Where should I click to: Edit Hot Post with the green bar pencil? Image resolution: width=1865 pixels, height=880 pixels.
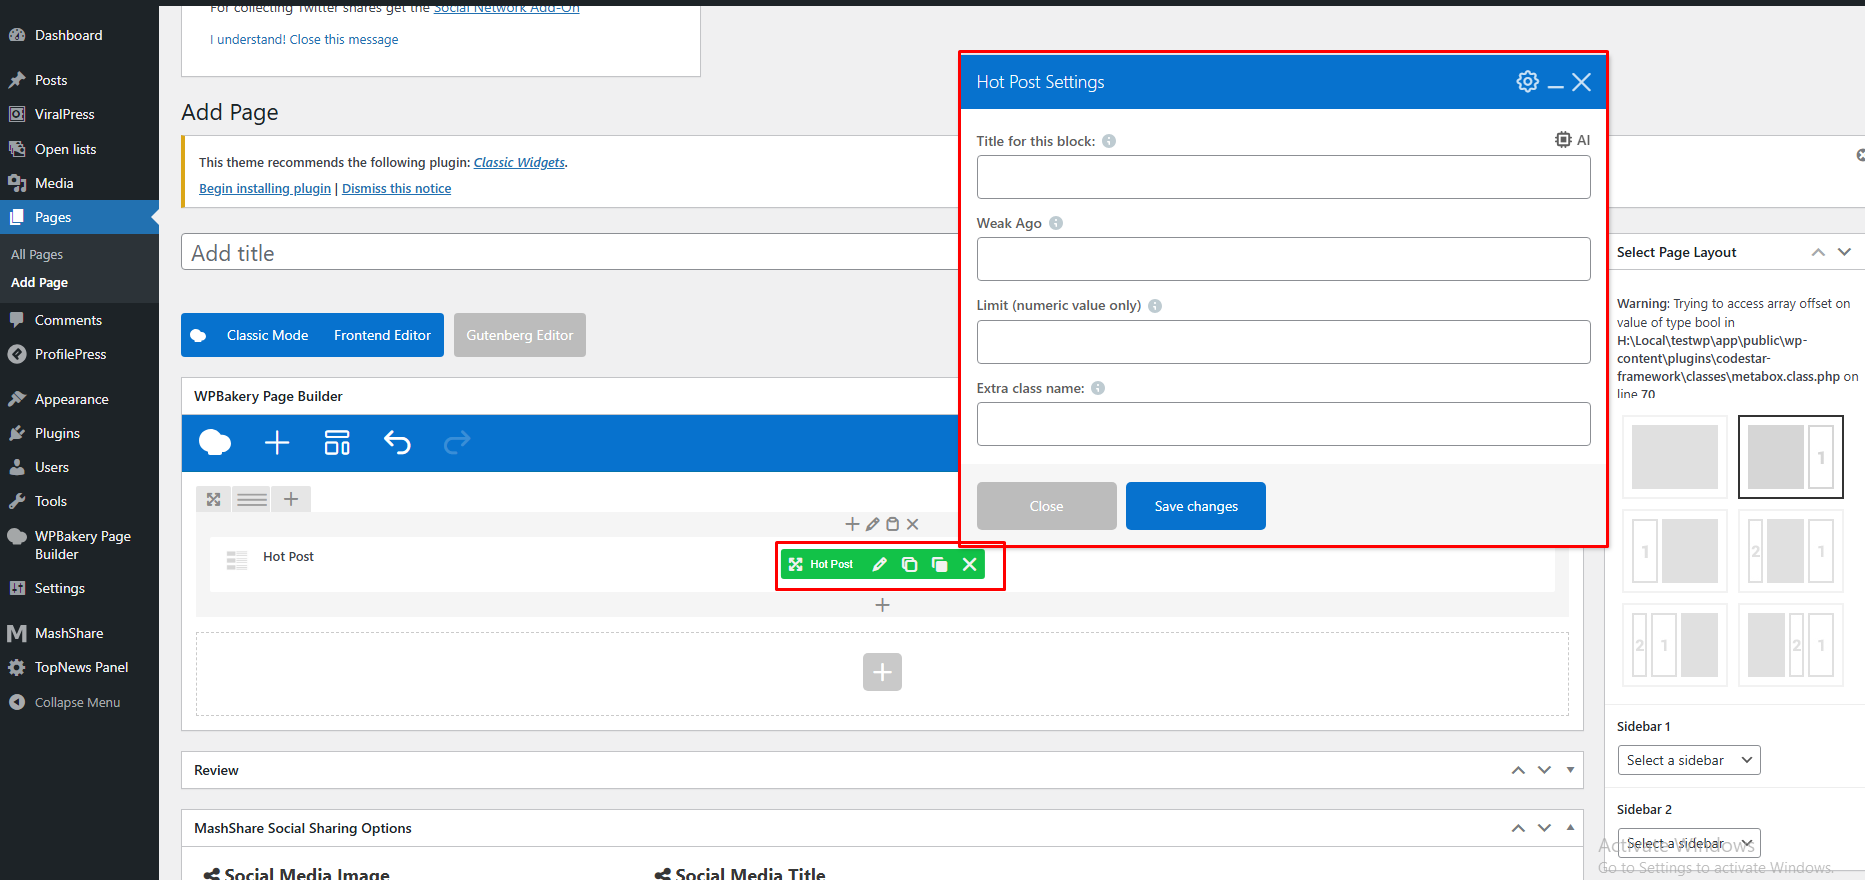[879, 564]
